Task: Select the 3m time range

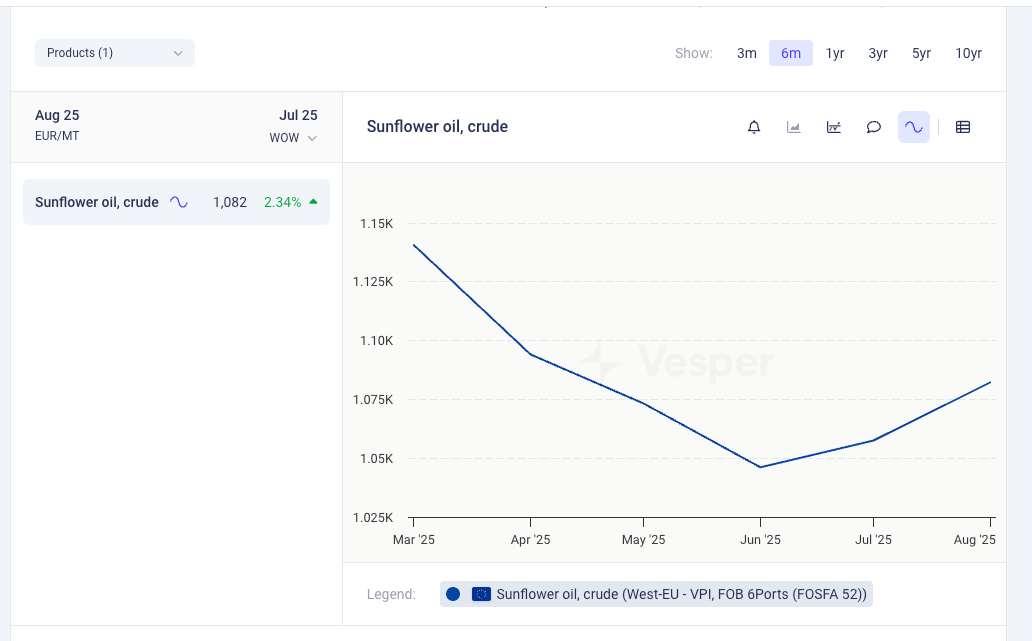Action: click(x=747, y=53)
